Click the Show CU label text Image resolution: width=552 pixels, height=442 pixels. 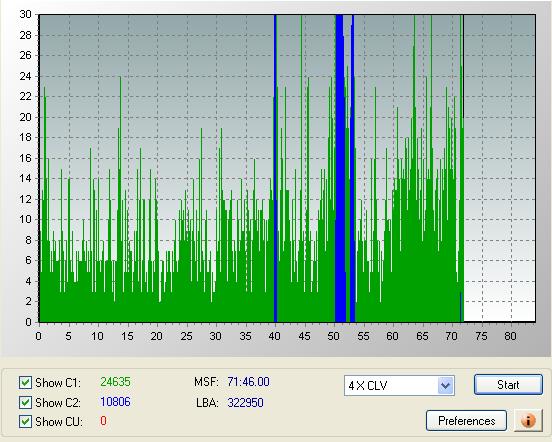(x=59, y=422)
